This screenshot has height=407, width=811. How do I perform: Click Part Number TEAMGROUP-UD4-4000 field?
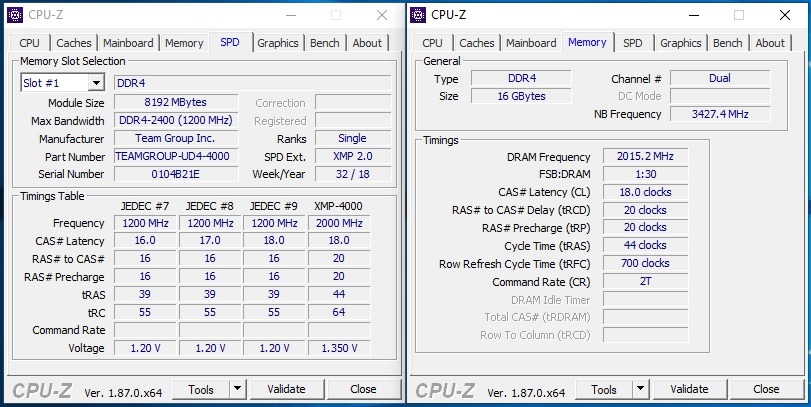tap(176, 156)
